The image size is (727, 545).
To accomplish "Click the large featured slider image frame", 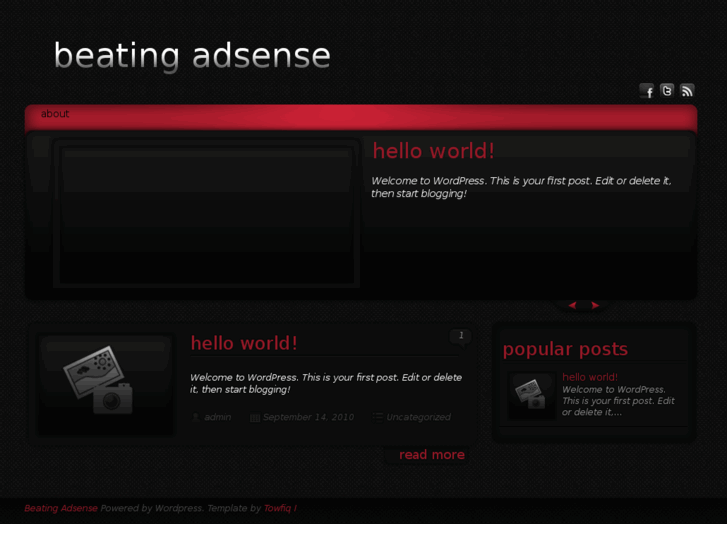I will 206,213.
